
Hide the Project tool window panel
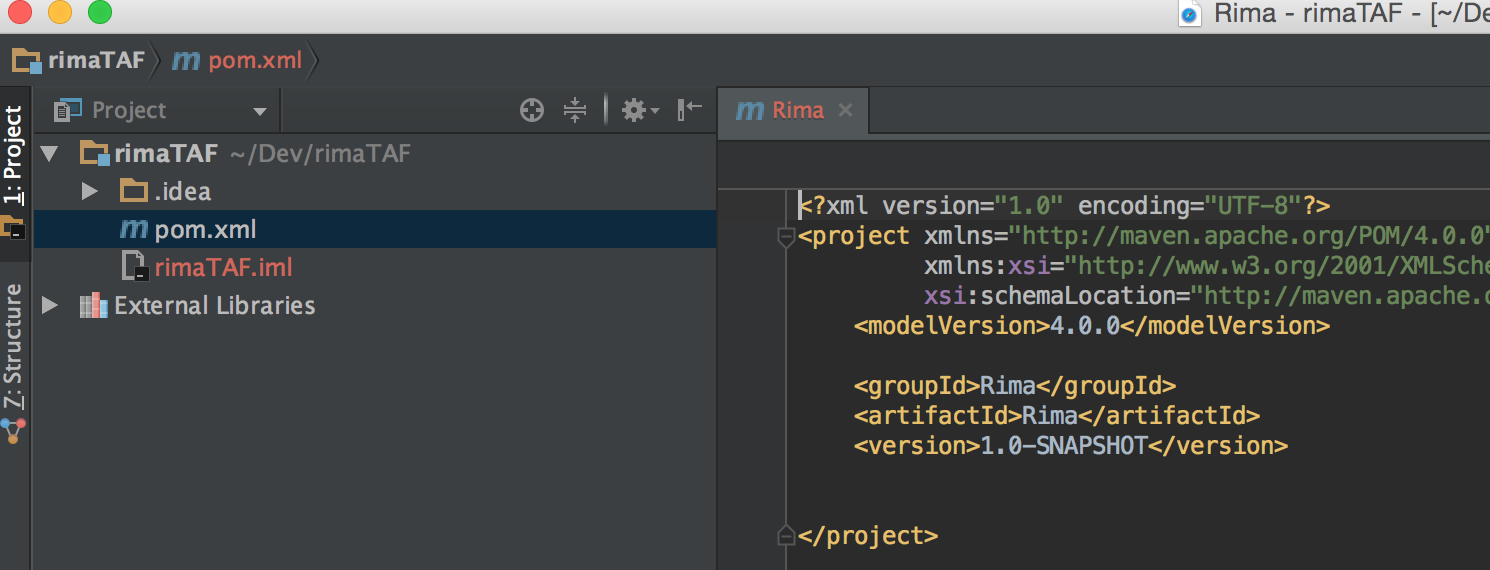coord(689,109)
